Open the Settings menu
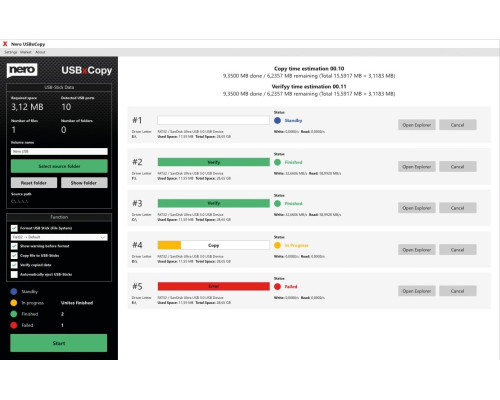Viewport: 500px width, 400px height. pyautogui.click(x=11, y=52)
